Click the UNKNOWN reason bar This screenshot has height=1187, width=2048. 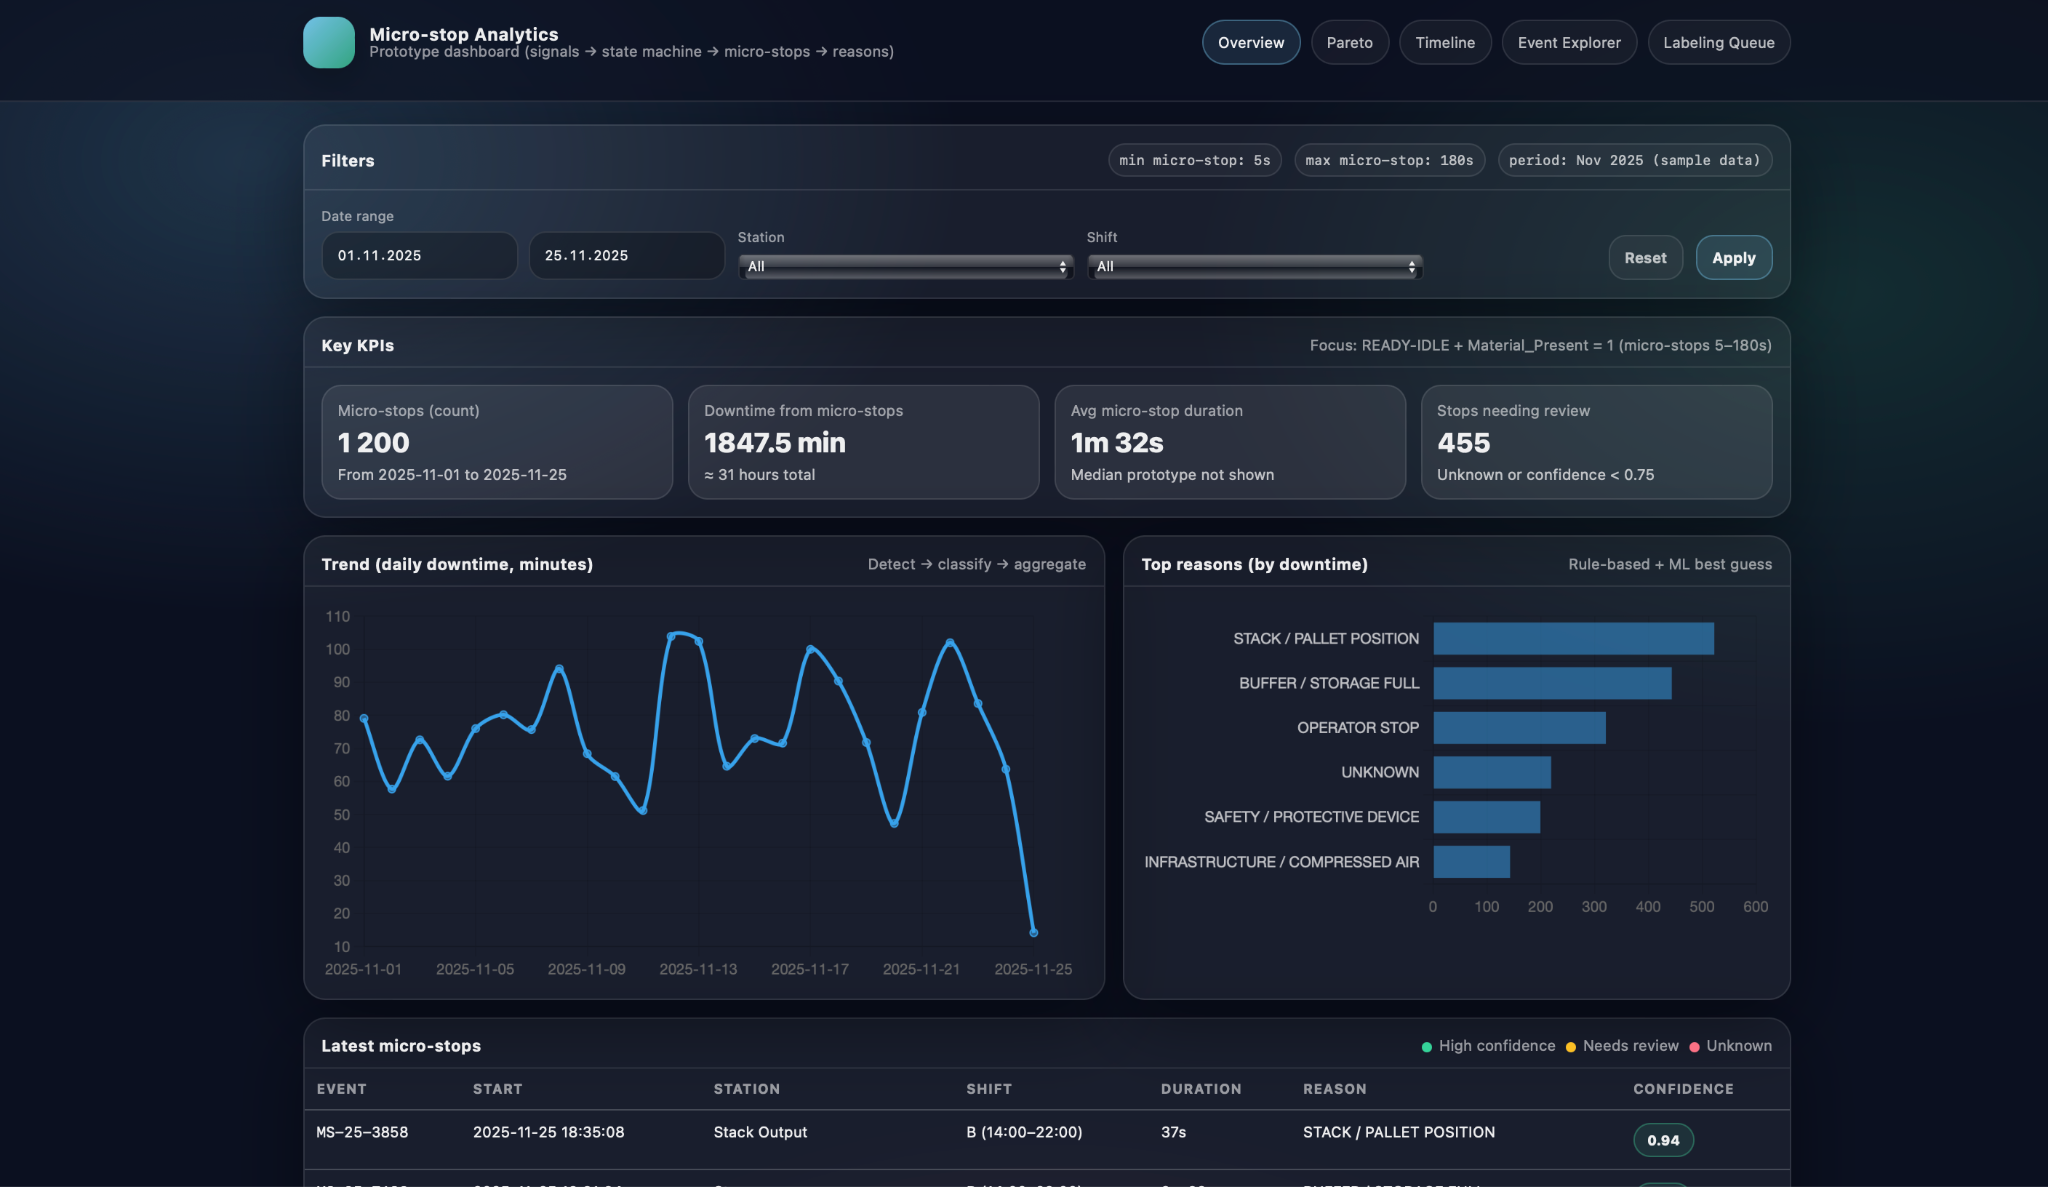tap(1491, 772)
